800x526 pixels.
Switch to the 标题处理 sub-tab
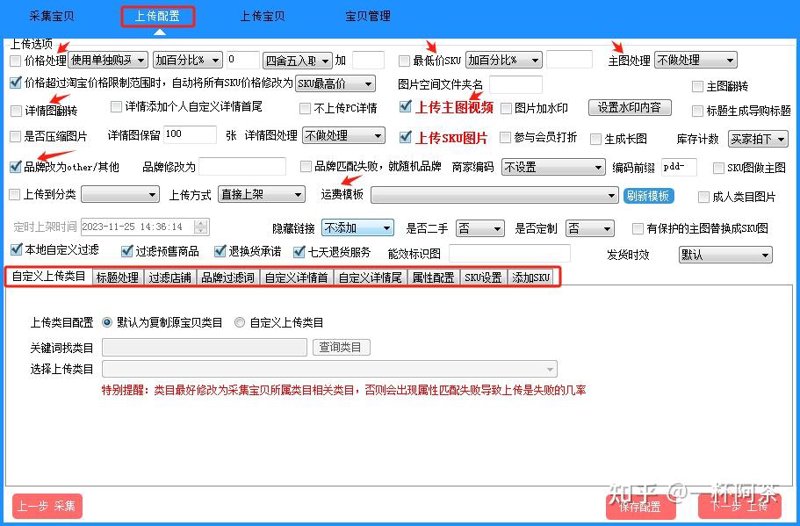click(117, 278)
